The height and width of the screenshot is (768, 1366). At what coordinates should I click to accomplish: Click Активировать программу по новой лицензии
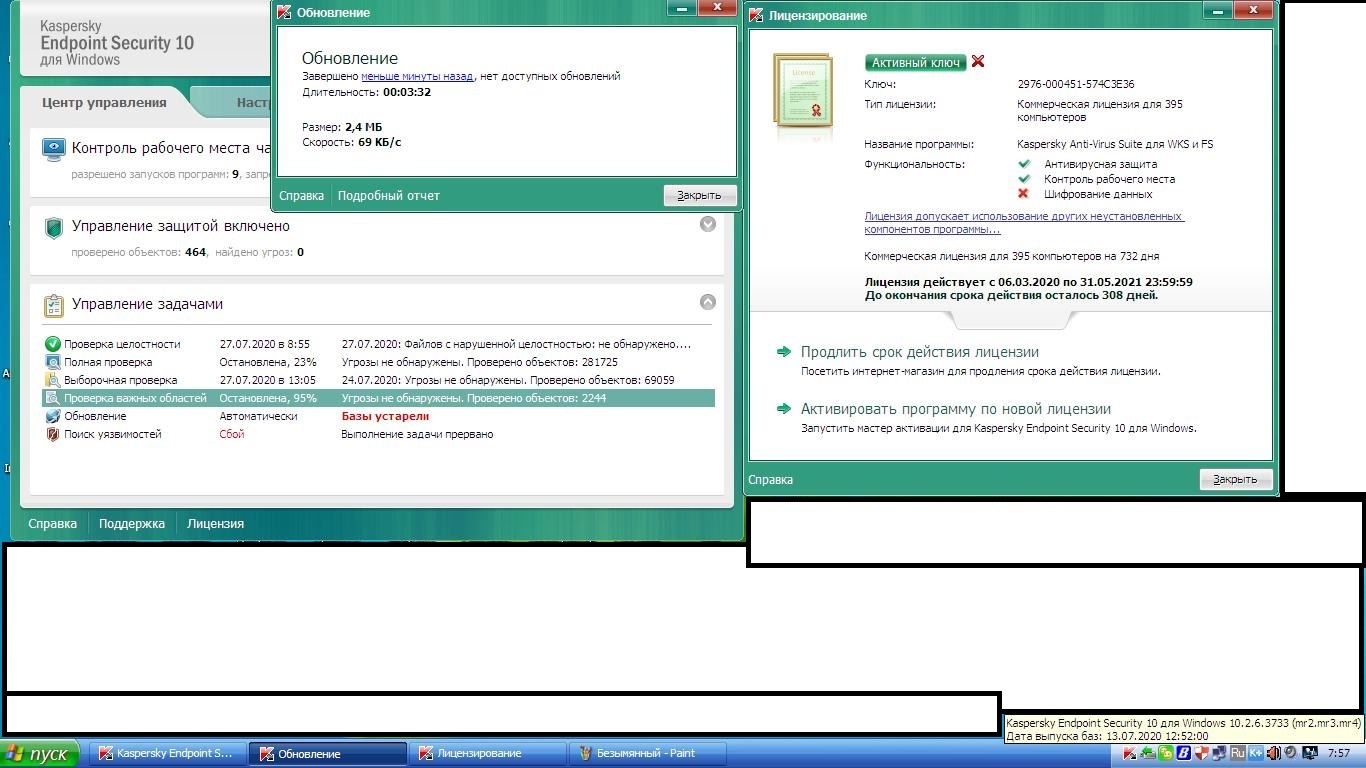[x=955, y=409]
